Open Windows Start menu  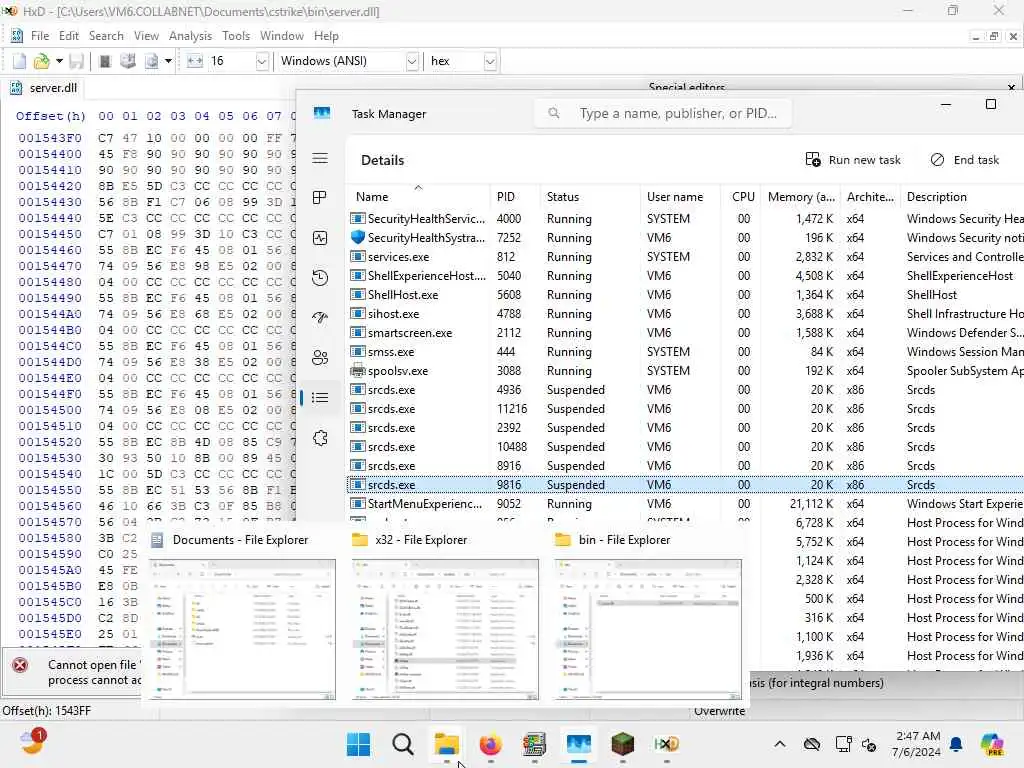[359, 744]
